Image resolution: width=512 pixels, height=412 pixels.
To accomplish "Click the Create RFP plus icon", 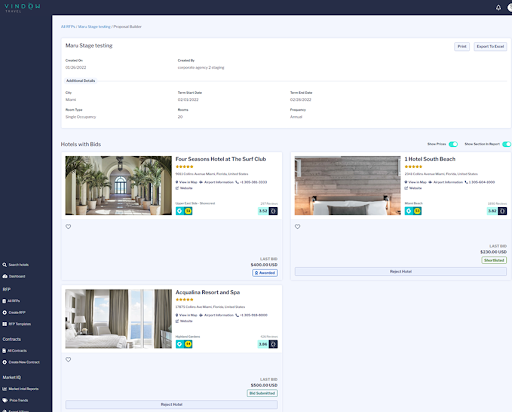I will pyautogui.click(x=5, y=313).
